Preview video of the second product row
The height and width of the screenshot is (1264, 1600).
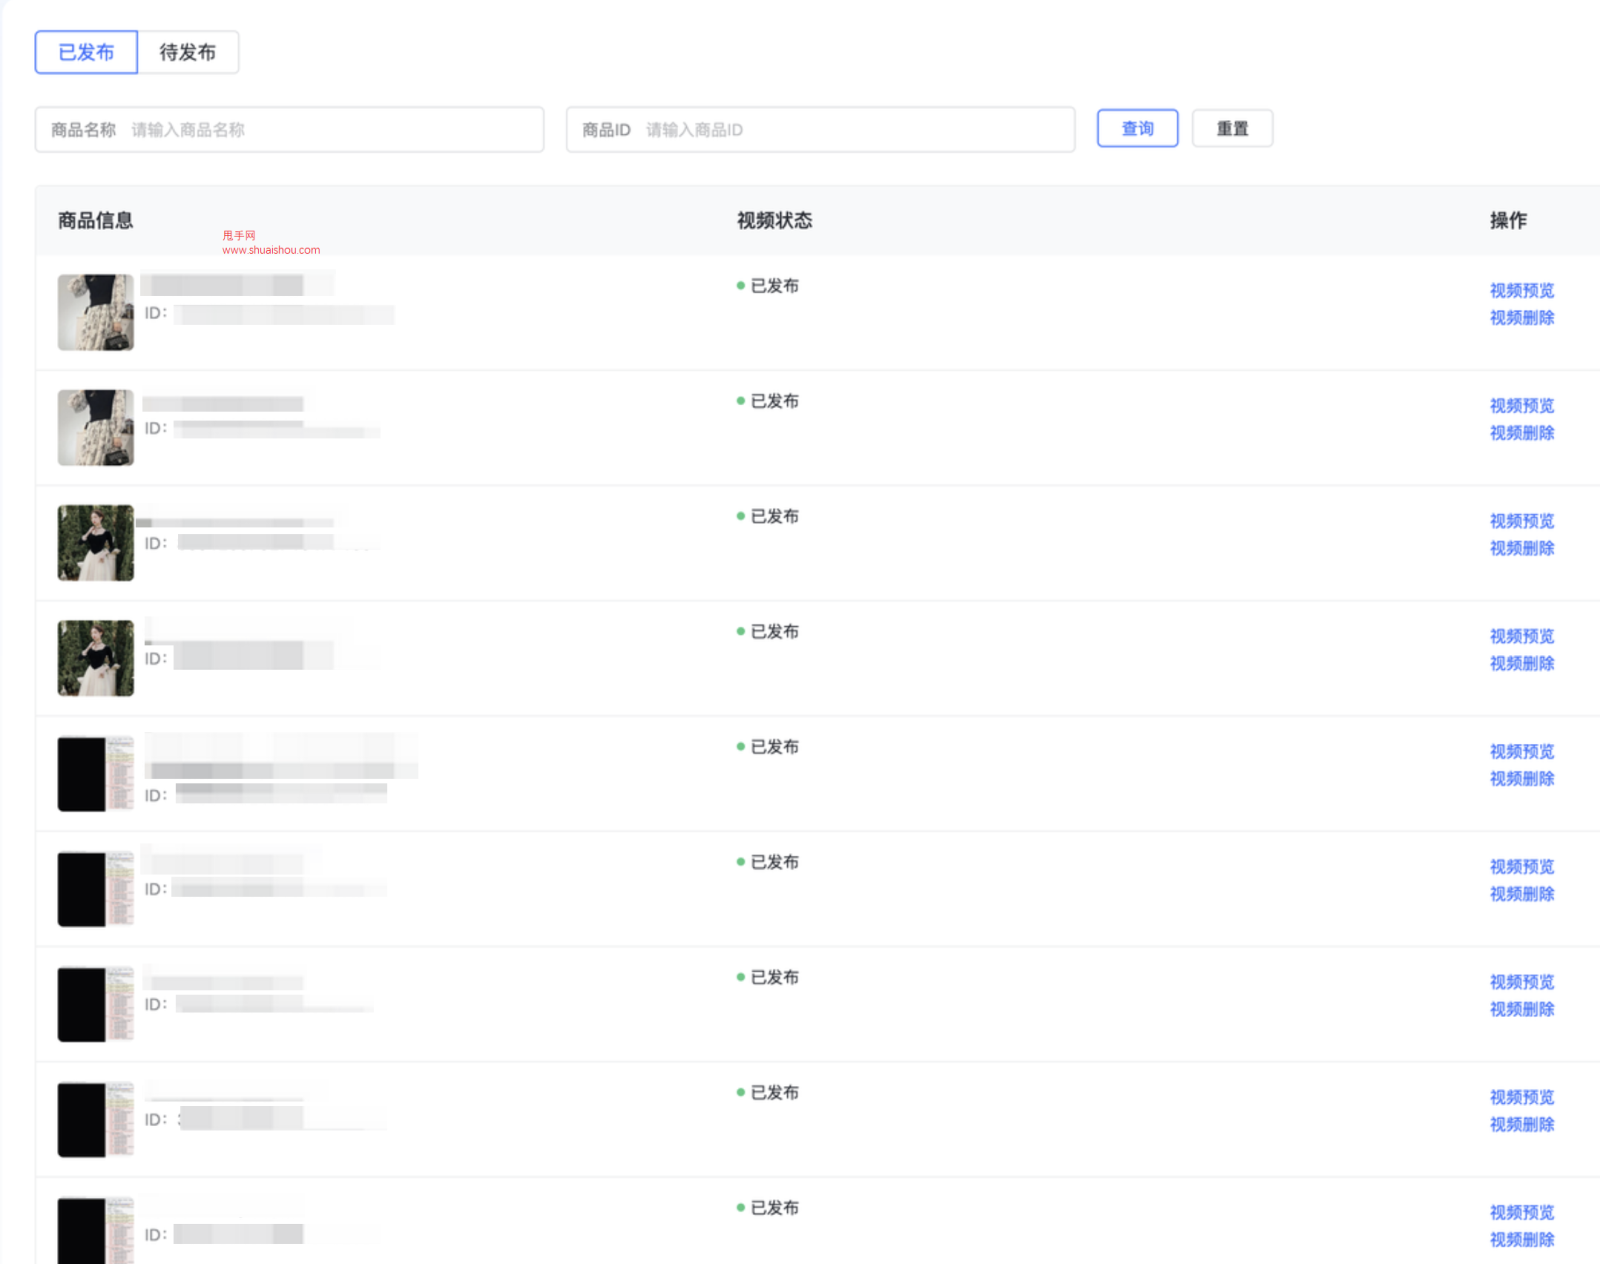[x=1521, y=405]
